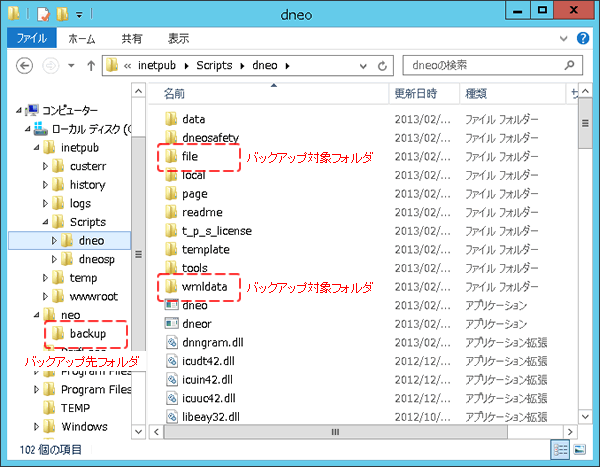Sort by 更新日時 column header
The width and height of the screenshot is (600, 467).
pyautogui.click(x=418, y=94)
